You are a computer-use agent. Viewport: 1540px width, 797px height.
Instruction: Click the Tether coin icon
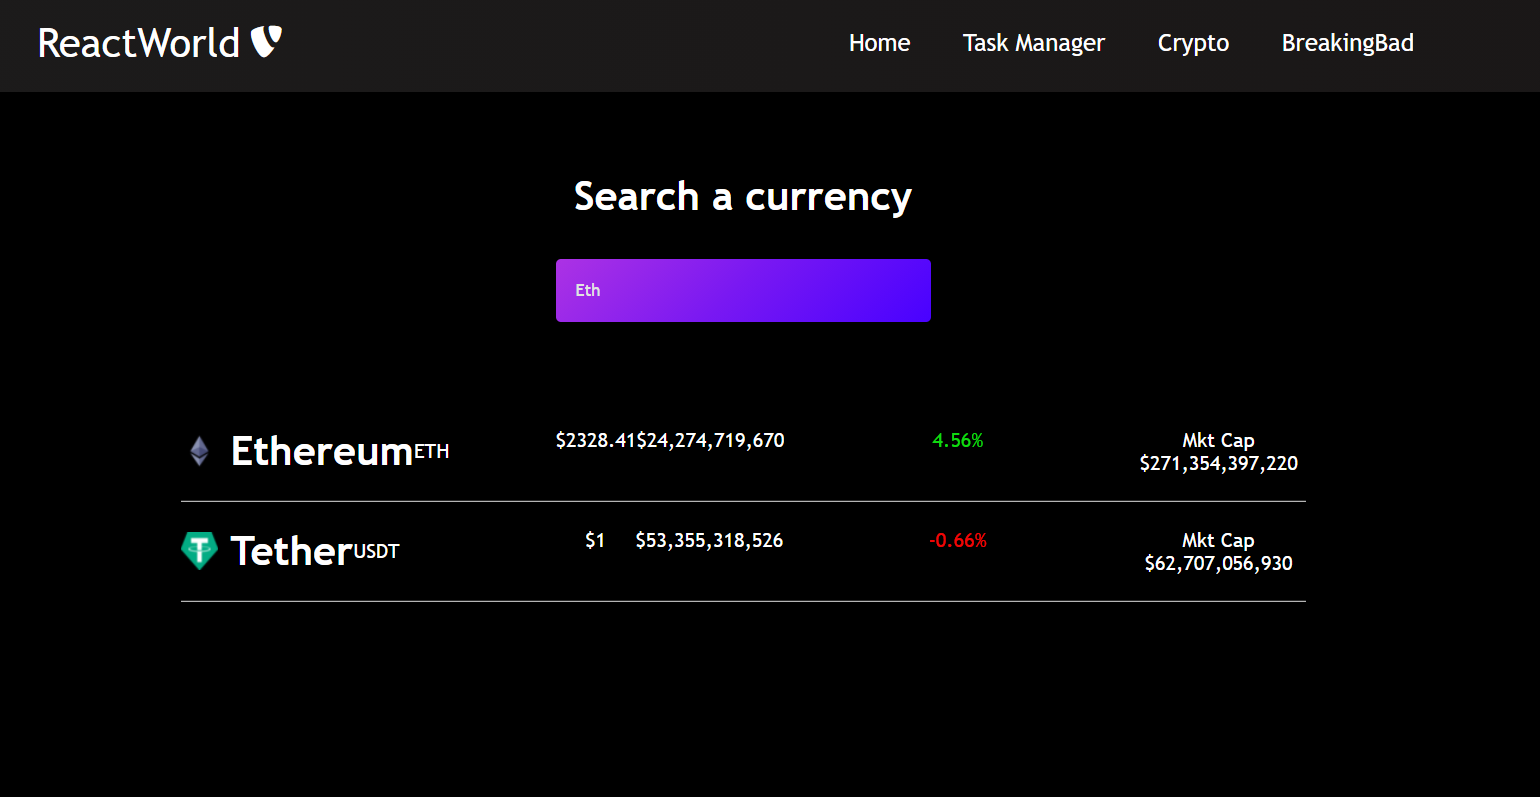200,551
